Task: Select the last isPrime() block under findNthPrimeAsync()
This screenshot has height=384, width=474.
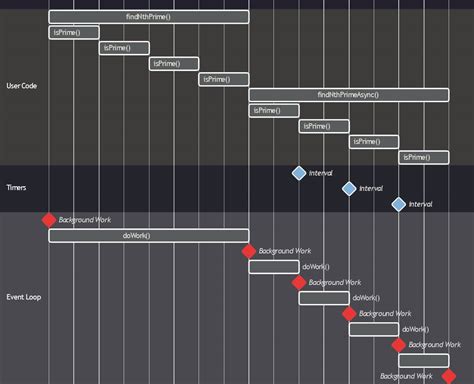Action: (424, 157)
